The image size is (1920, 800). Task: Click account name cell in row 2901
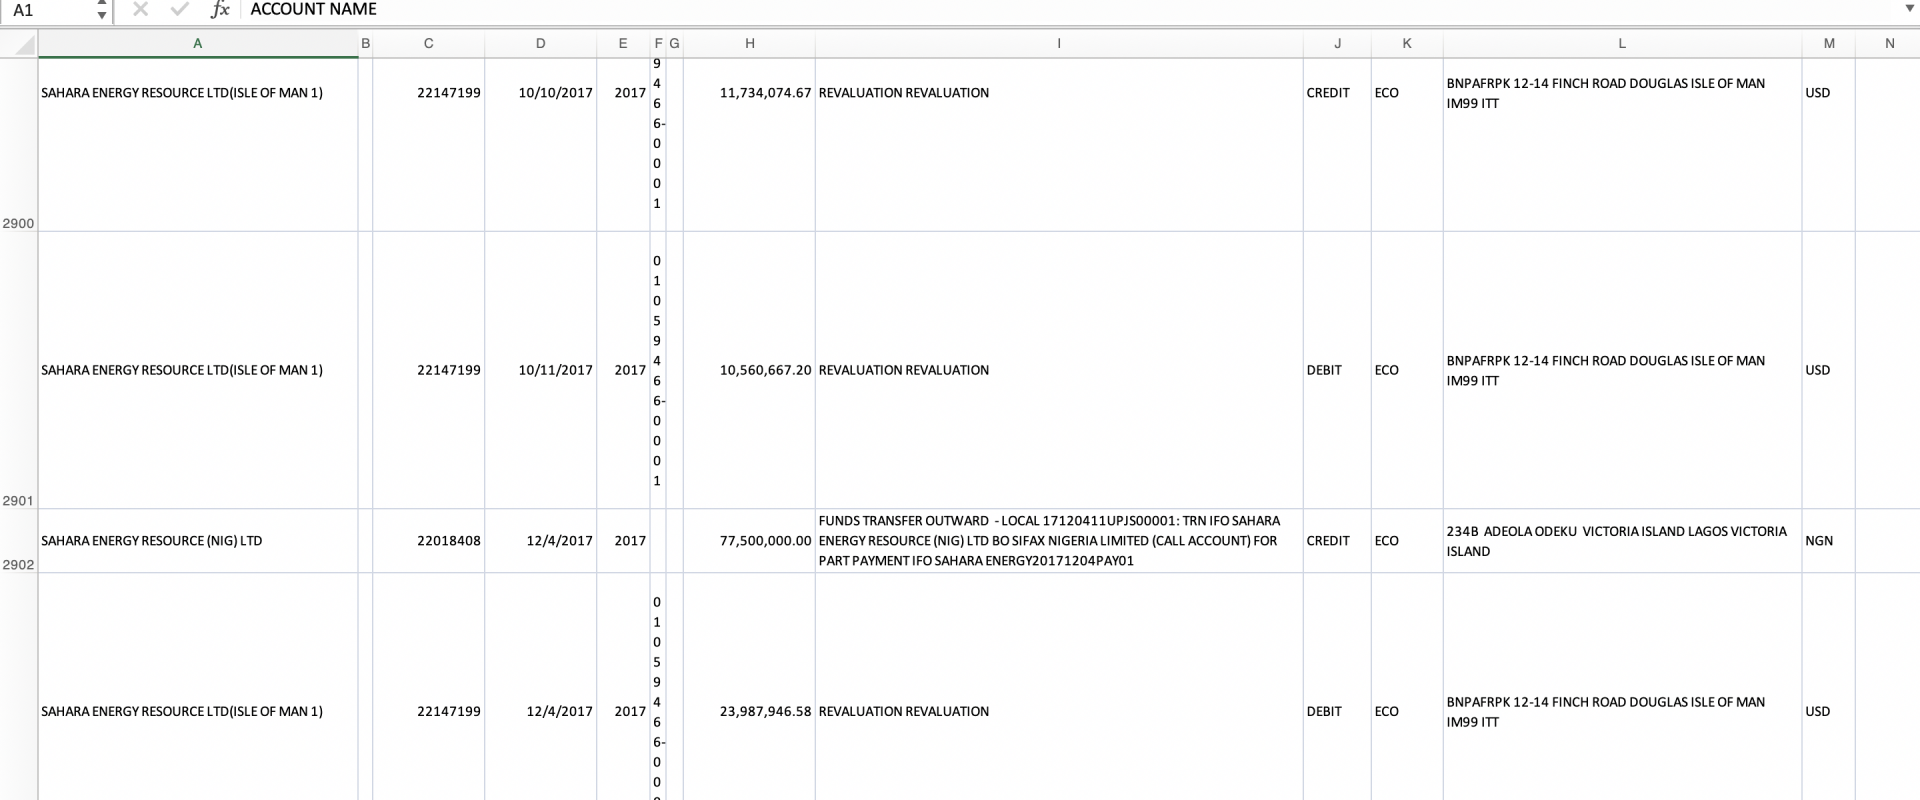click(198, 370)
